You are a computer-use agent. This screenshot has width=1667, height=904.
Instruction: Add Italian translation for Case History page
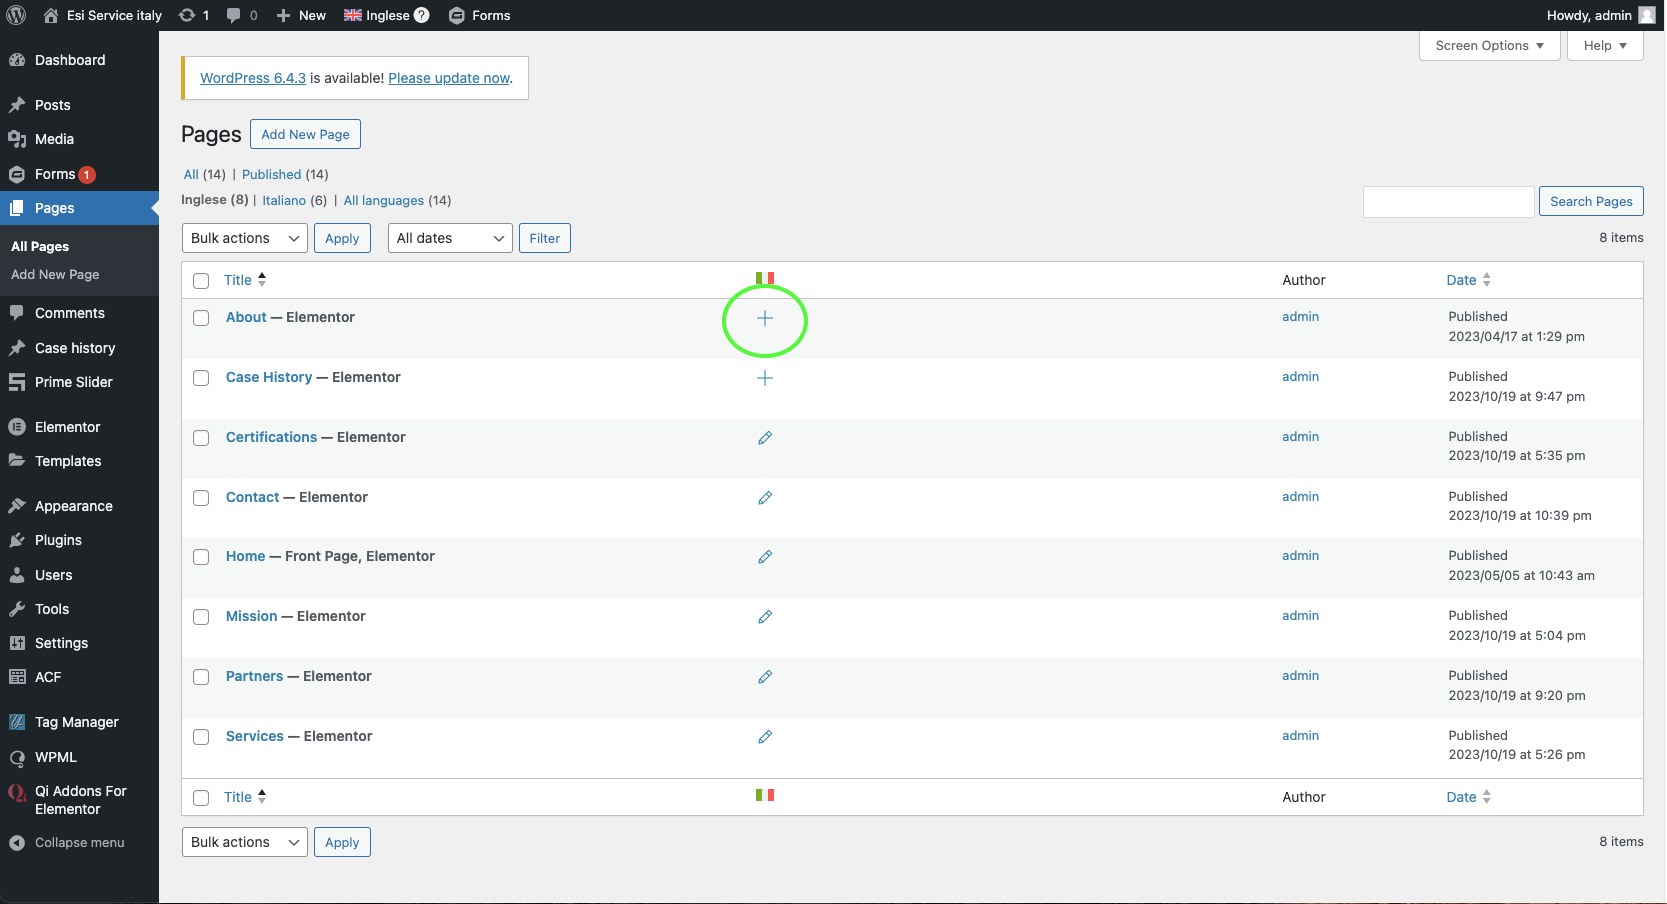765,378
